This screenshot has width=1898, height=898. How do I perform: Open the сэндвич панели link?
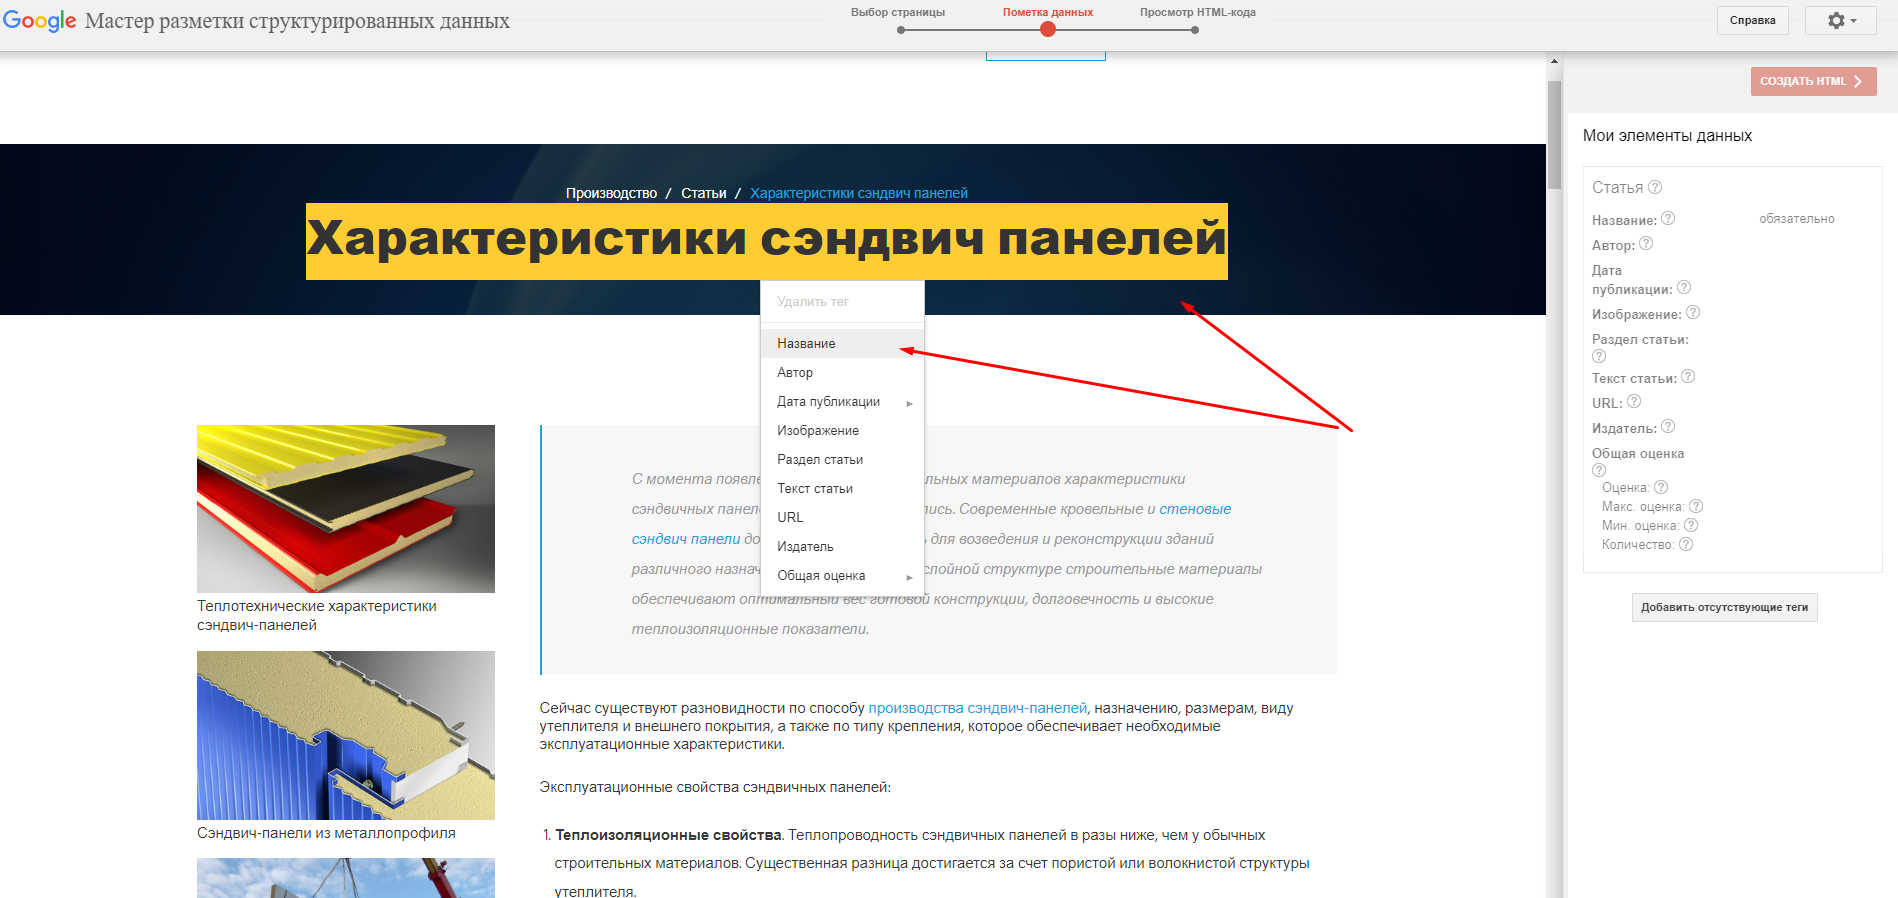point(686,539)
